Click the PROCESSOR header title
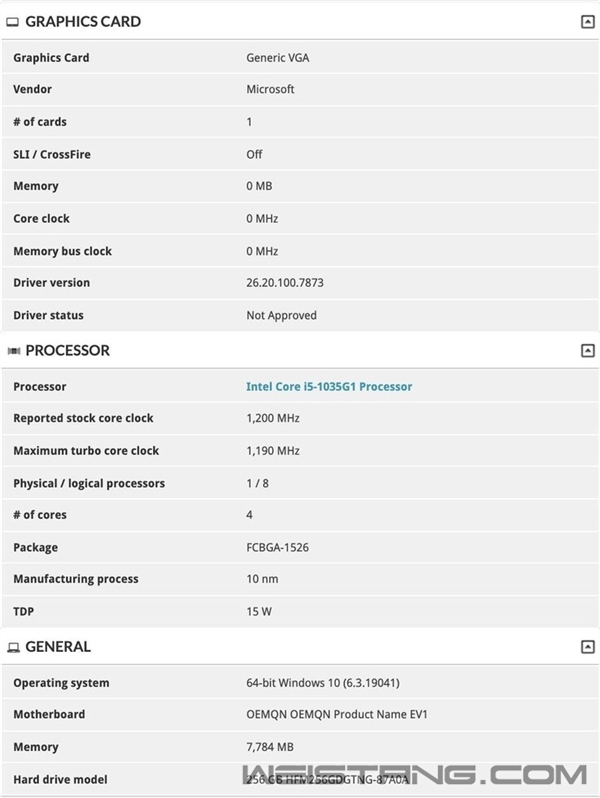Screen dimensions: 600x798 click(x=68, y=351)
